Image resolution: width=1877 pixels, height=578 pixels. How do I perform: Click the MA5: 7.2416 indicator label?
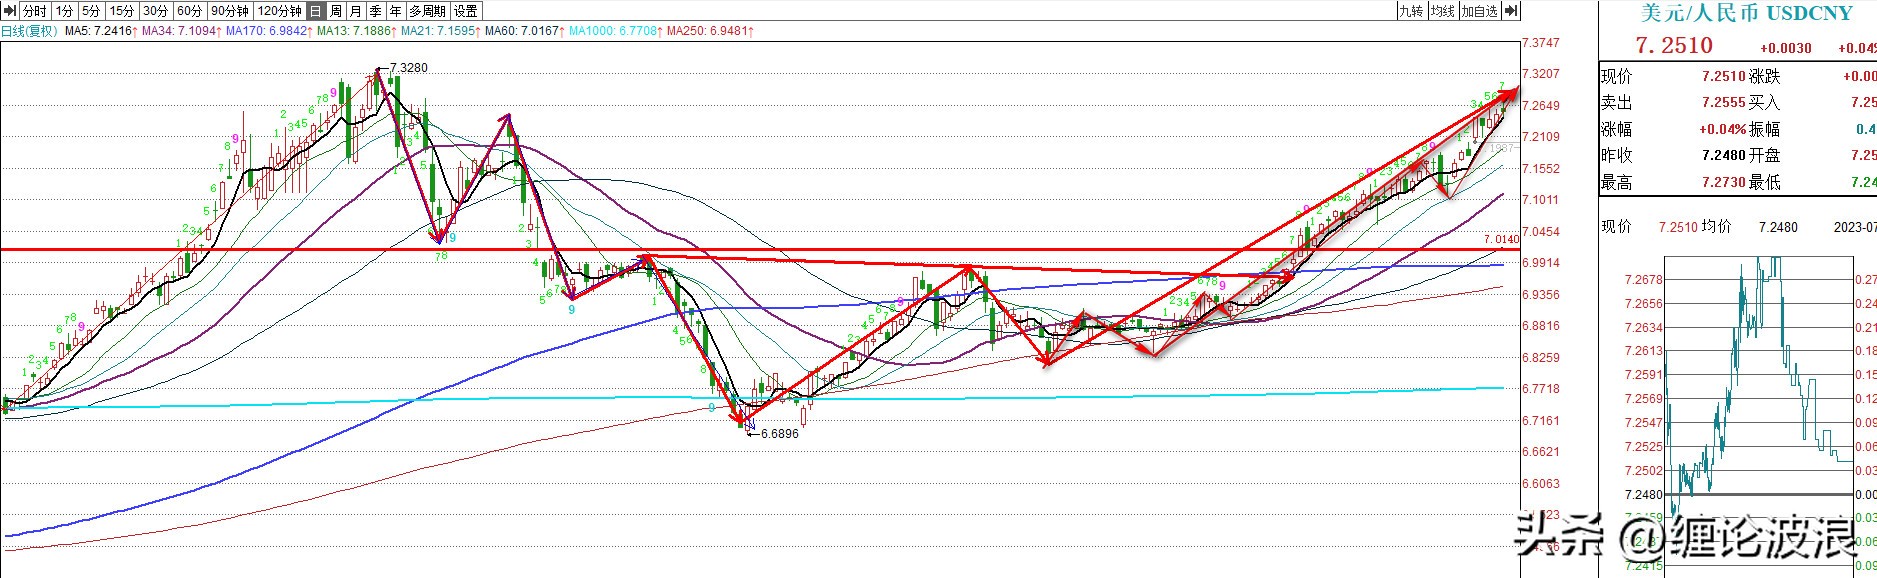101,31
